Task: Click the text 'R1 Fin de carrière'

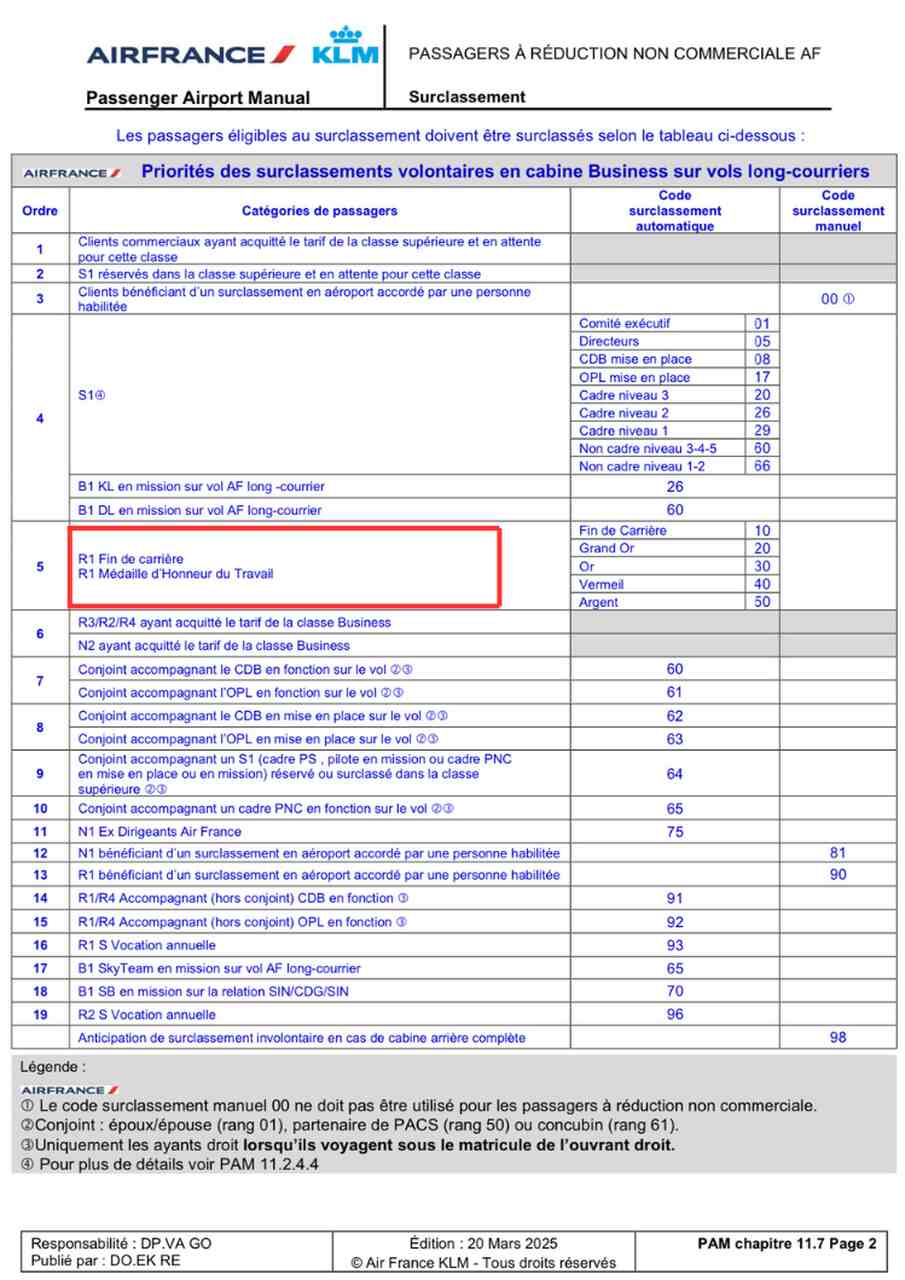Action: [131, 558]
